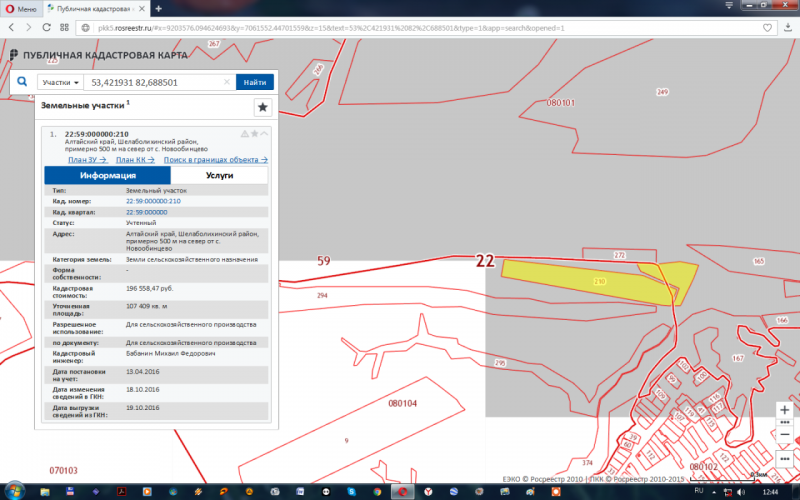Click area value 107 409 кв. м

(x=146, y=306)
